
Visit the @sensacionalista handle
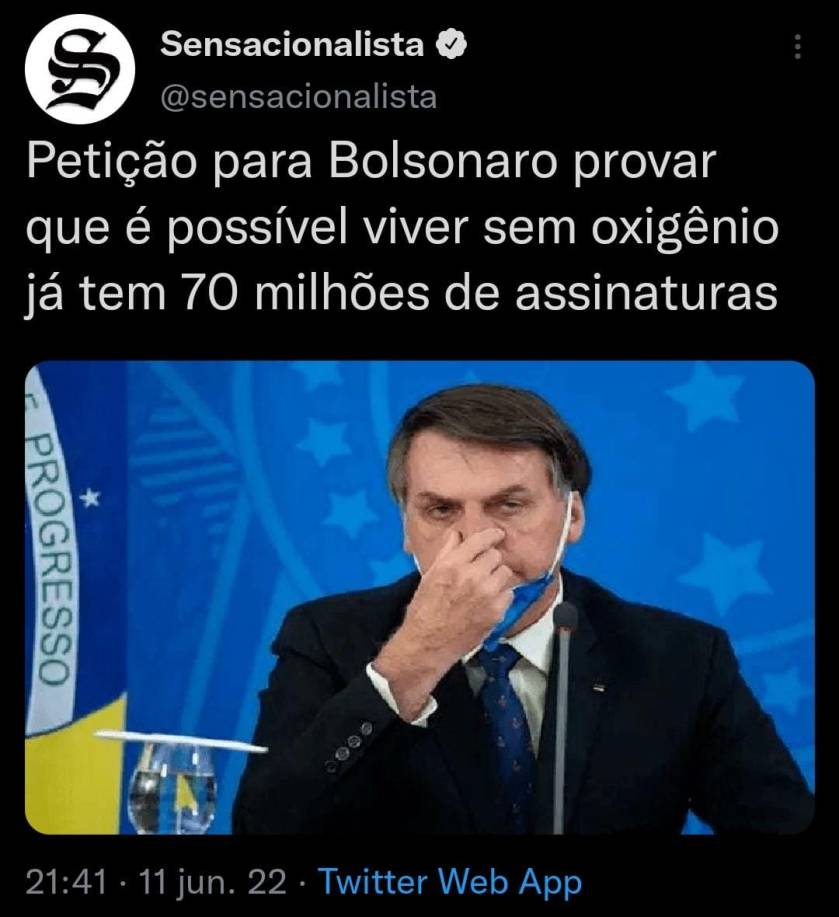click(x=299, y=96)
